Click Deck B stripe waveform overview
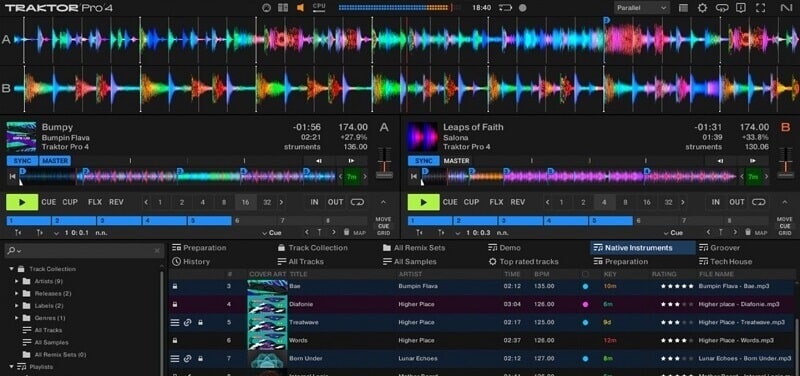Screen dimensions: 800x376 pyautogui.click(x=579, y=177)
